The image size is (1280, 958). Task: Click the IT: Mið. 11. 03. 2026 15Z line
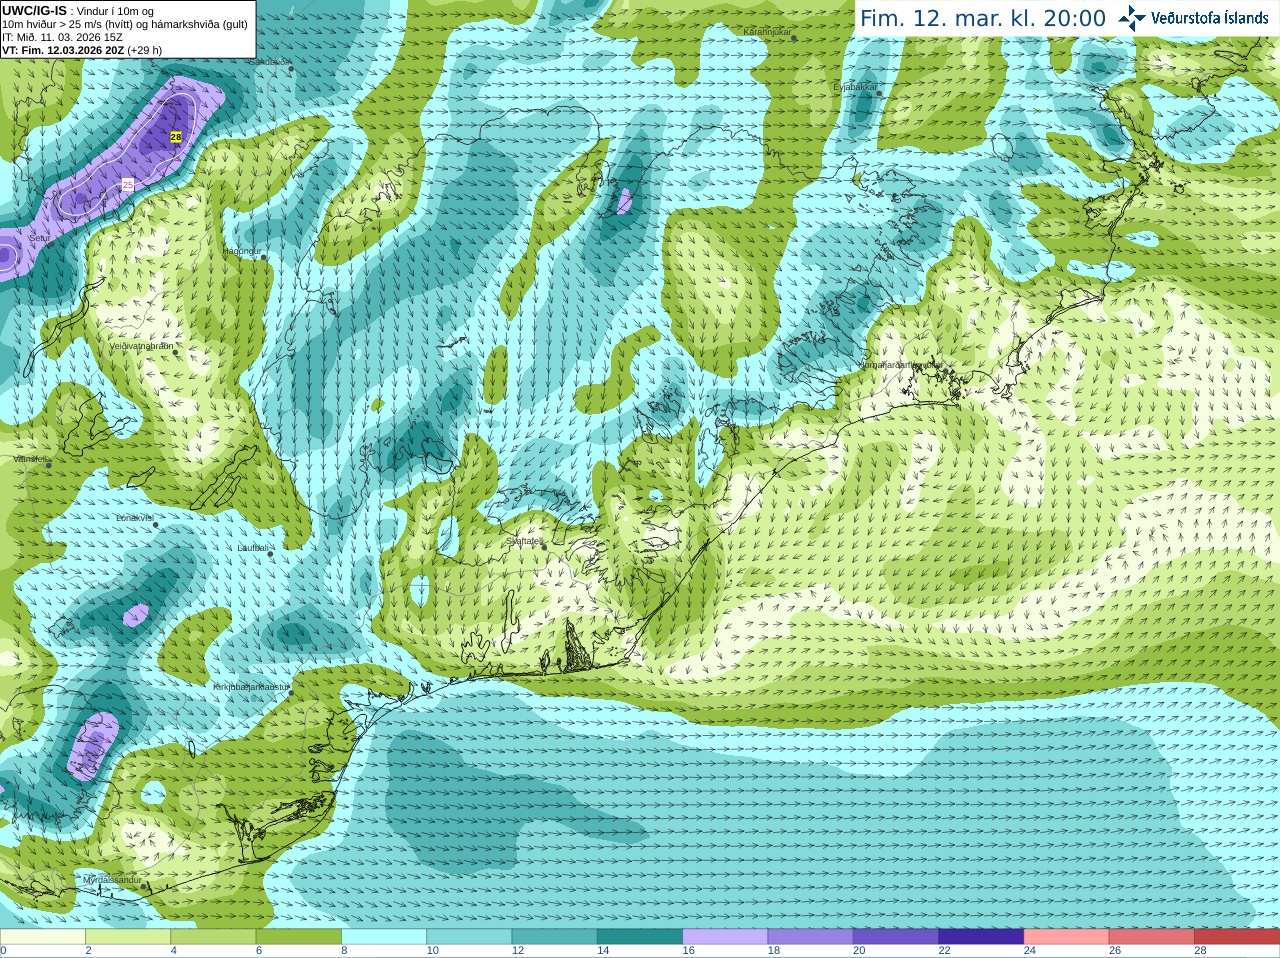tap(62, 37)
